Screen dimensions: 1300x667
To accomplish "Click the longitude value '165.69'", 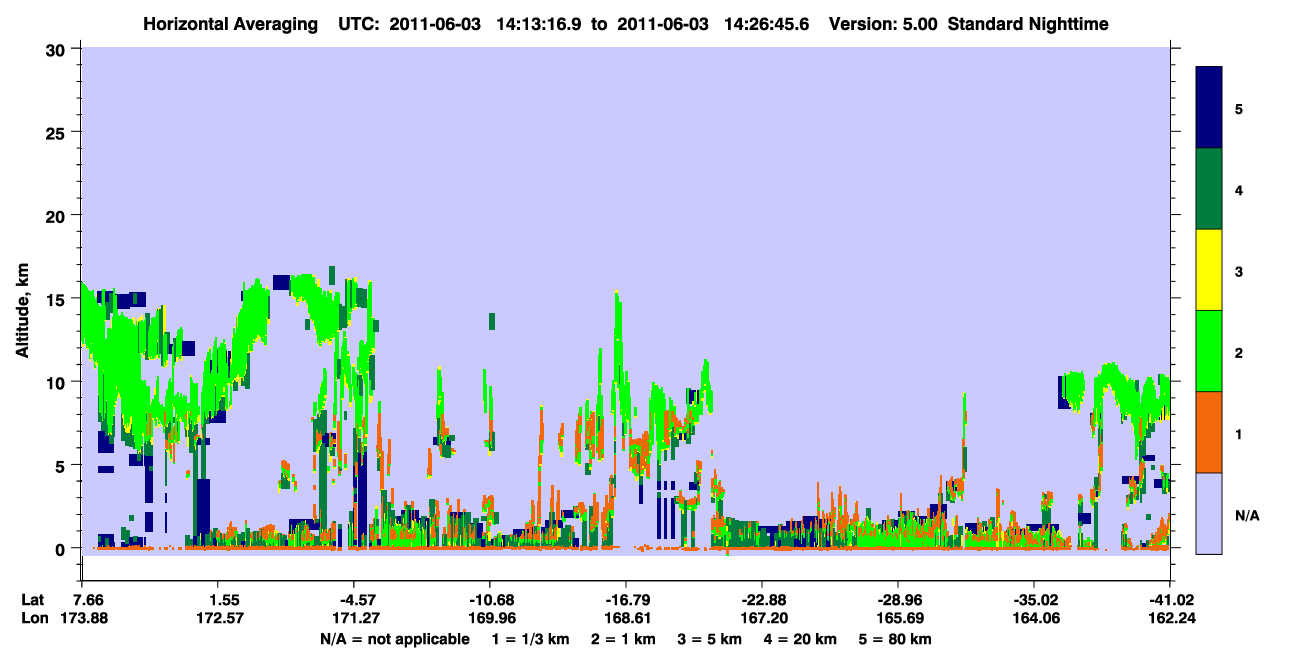I will (898, 618).
